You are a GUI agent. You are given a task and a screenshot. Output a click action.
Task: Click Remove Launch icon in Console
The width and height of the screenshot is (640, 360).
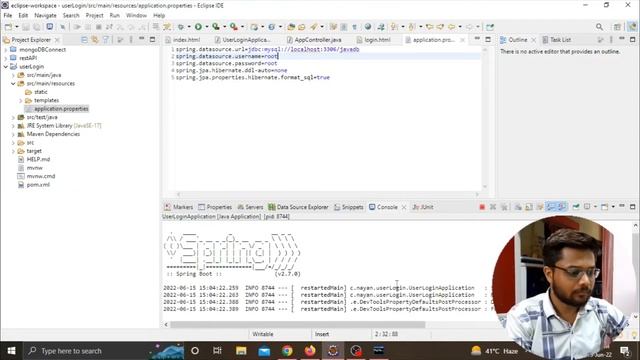[493, 207]
